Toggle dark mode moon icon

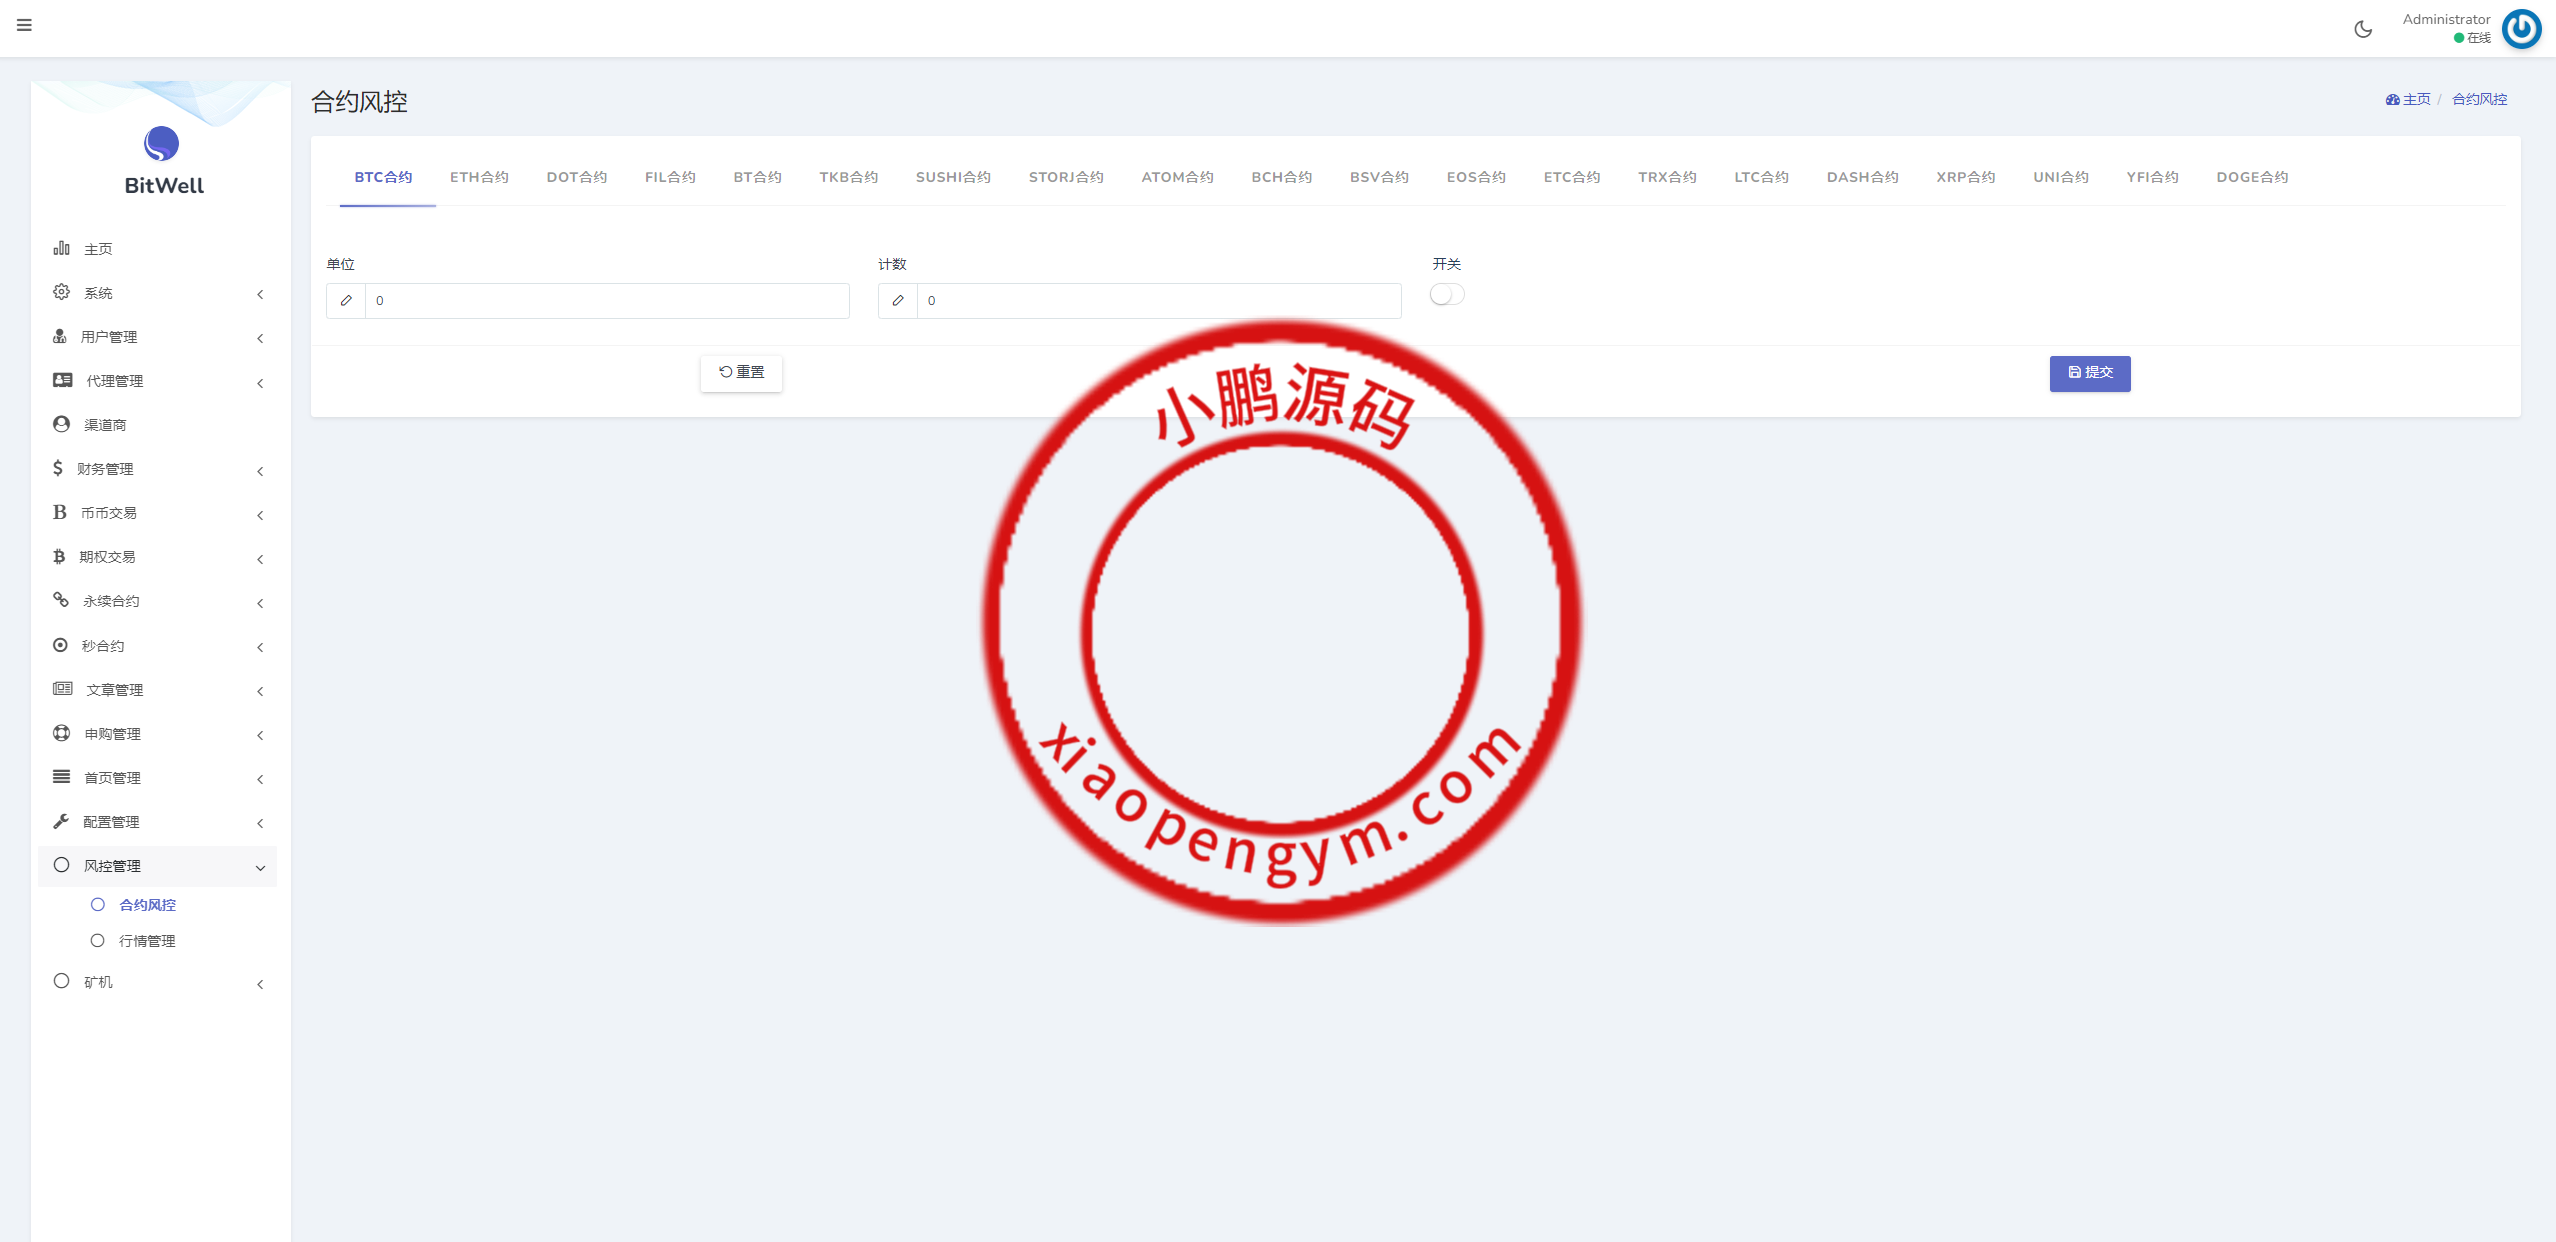pos(2363,29)
